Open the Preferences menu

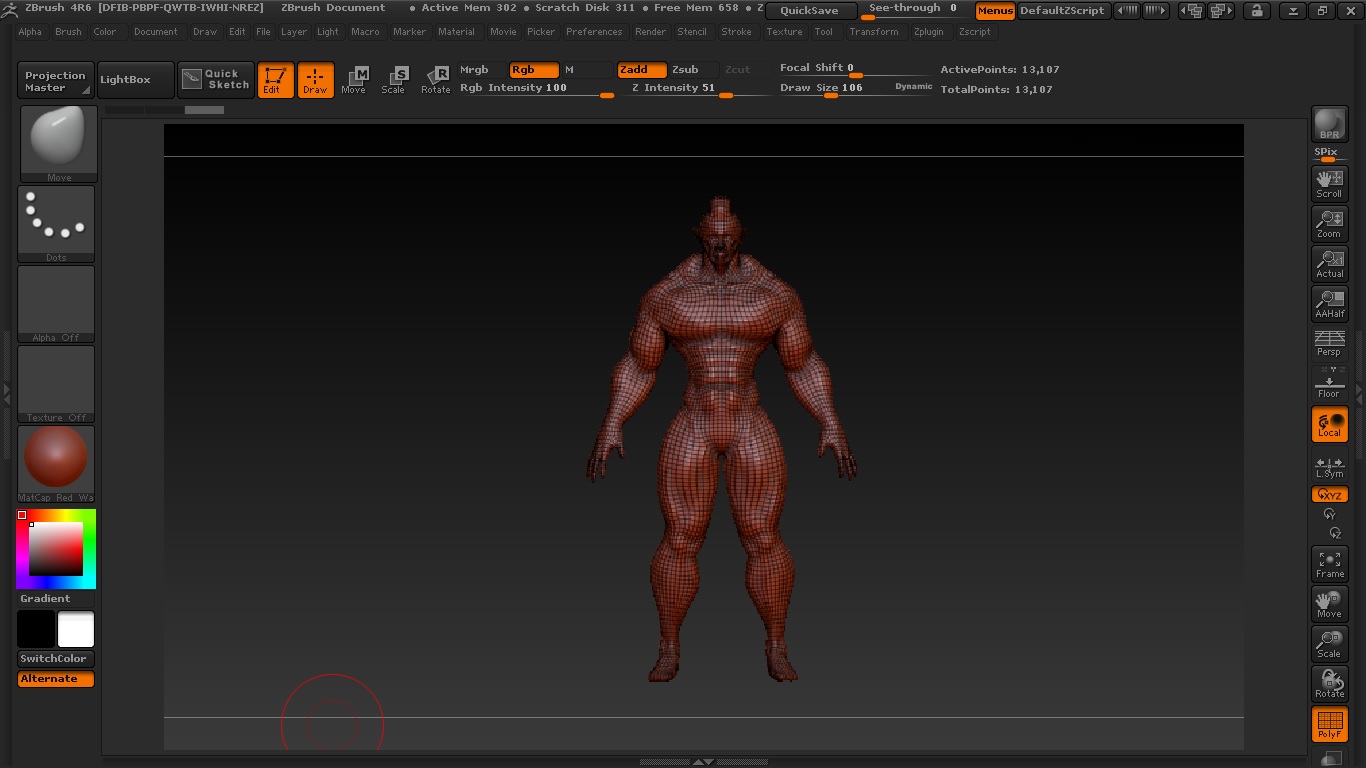click(594, 32)
